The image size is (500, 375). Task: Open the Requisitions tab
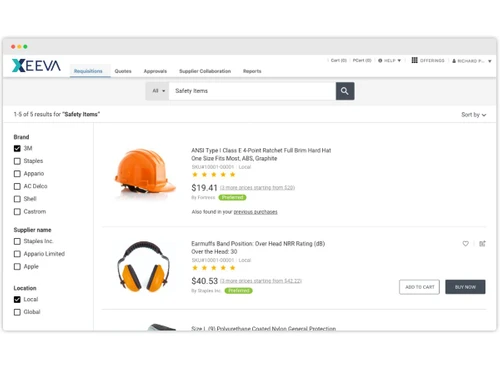[x=88, y=71]
